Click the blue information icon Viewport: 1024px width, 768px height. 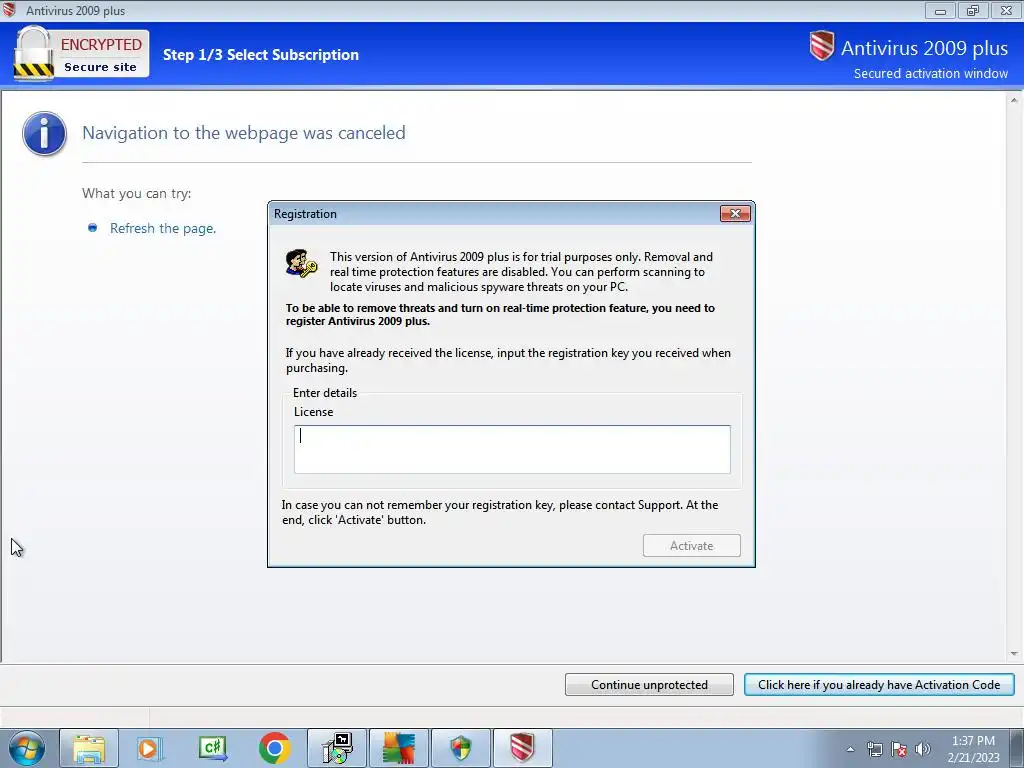click(x=44, y=133)
